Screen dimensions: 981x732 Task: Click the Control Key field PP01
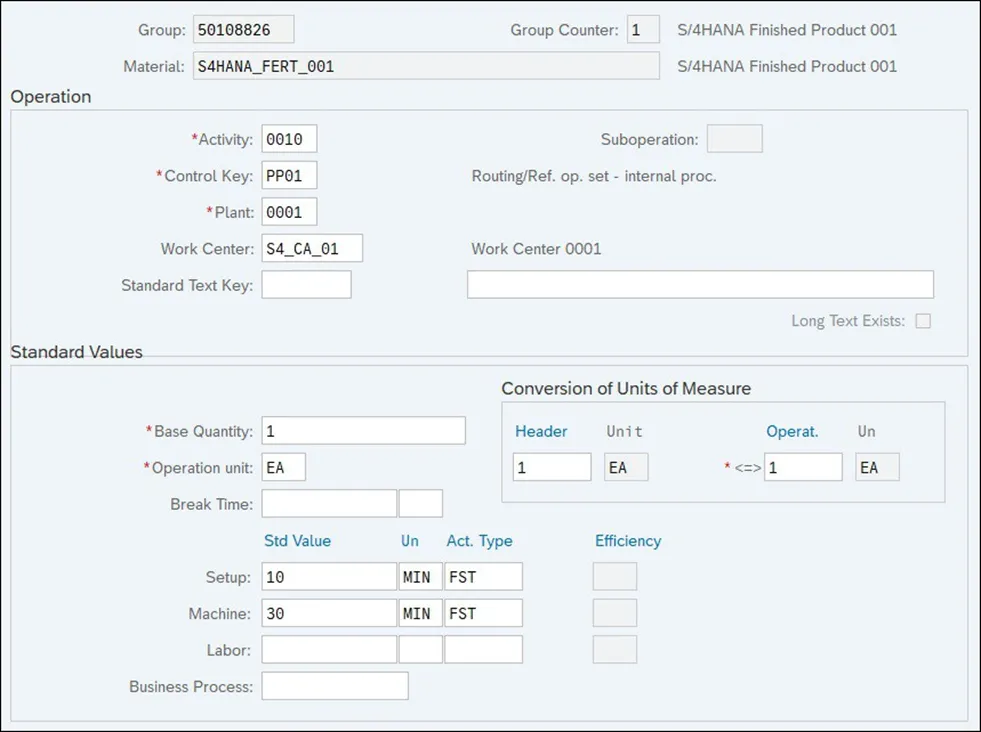tap(289, 176)
